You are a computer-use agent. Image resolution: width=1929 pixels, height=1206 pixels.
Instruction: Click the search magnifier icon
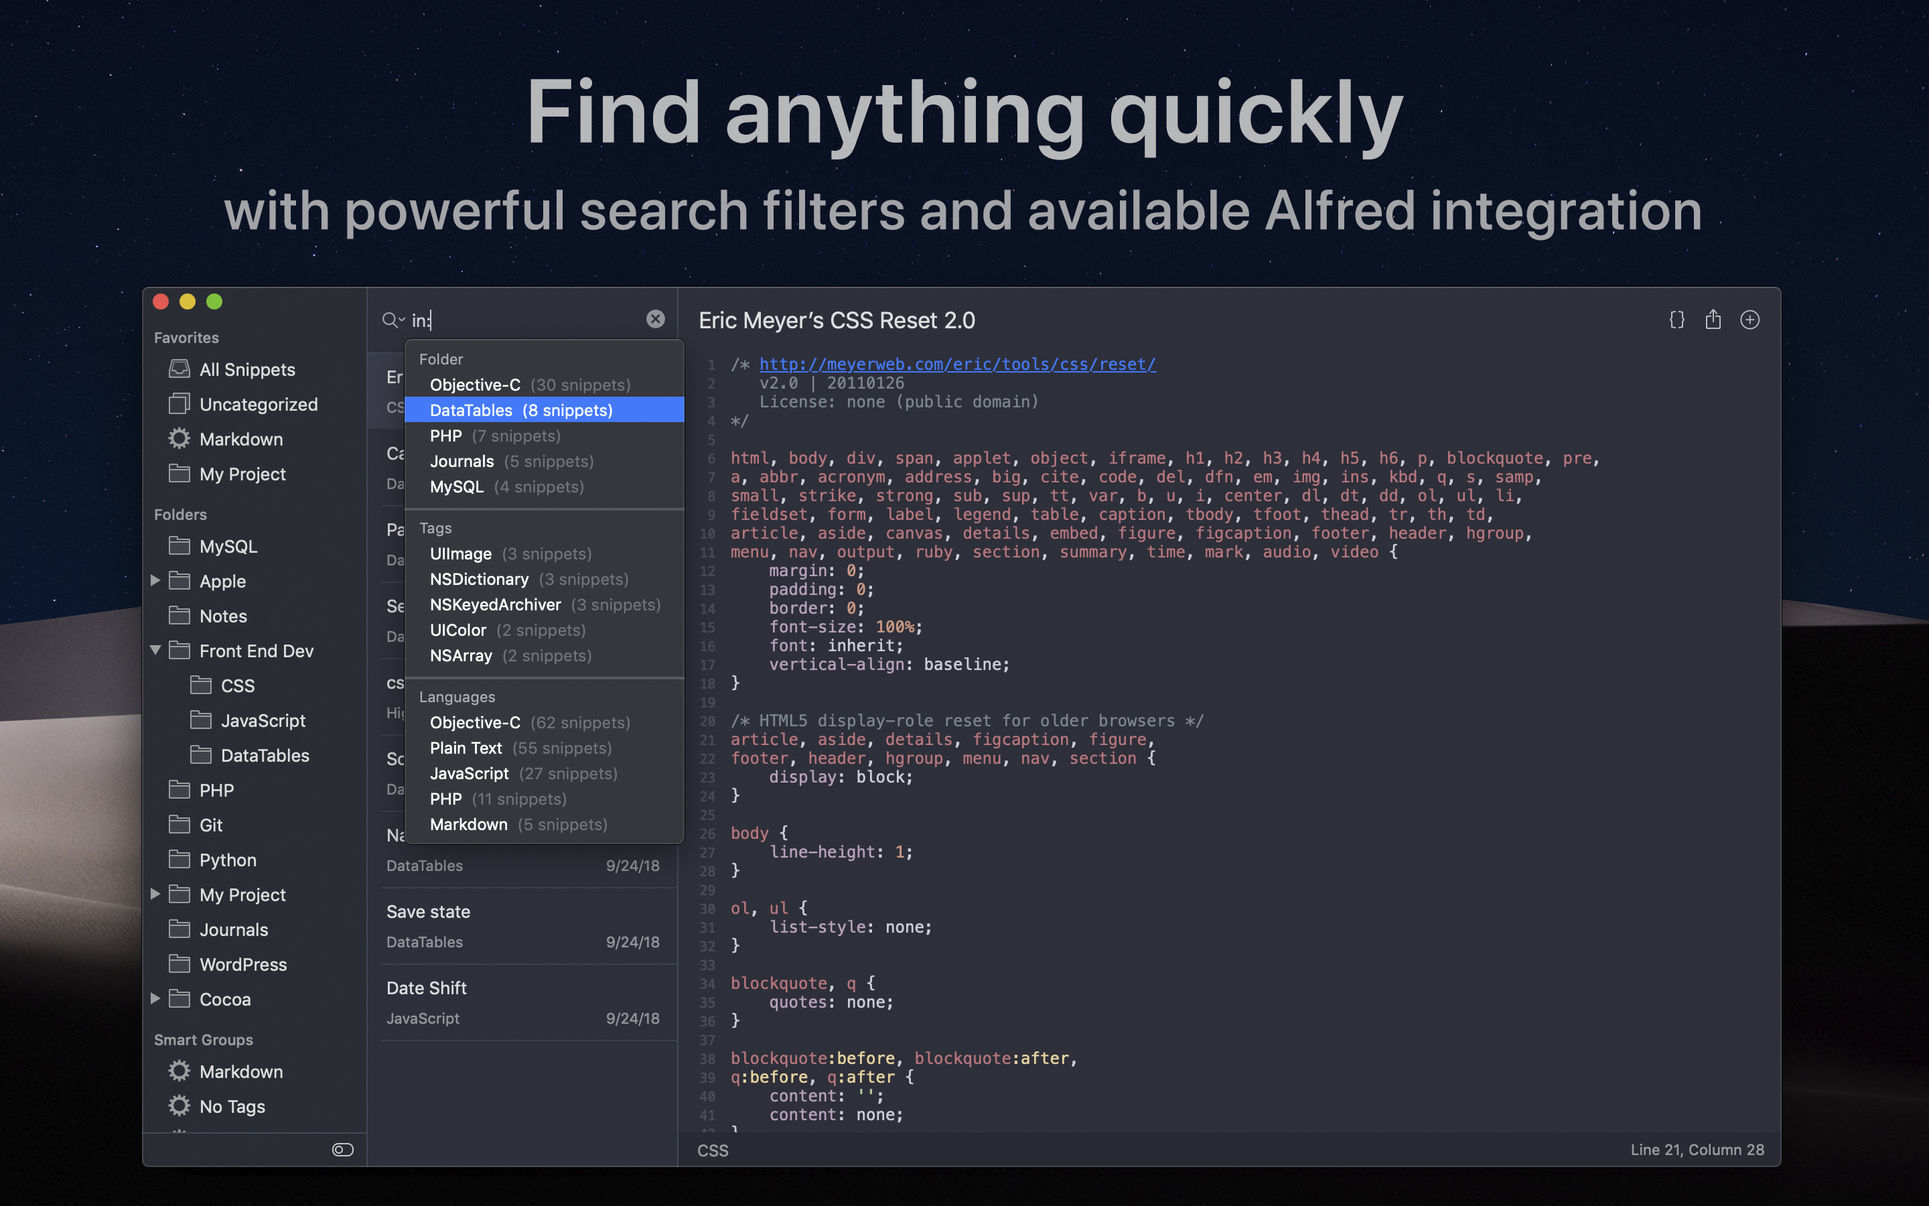[391, 320]
